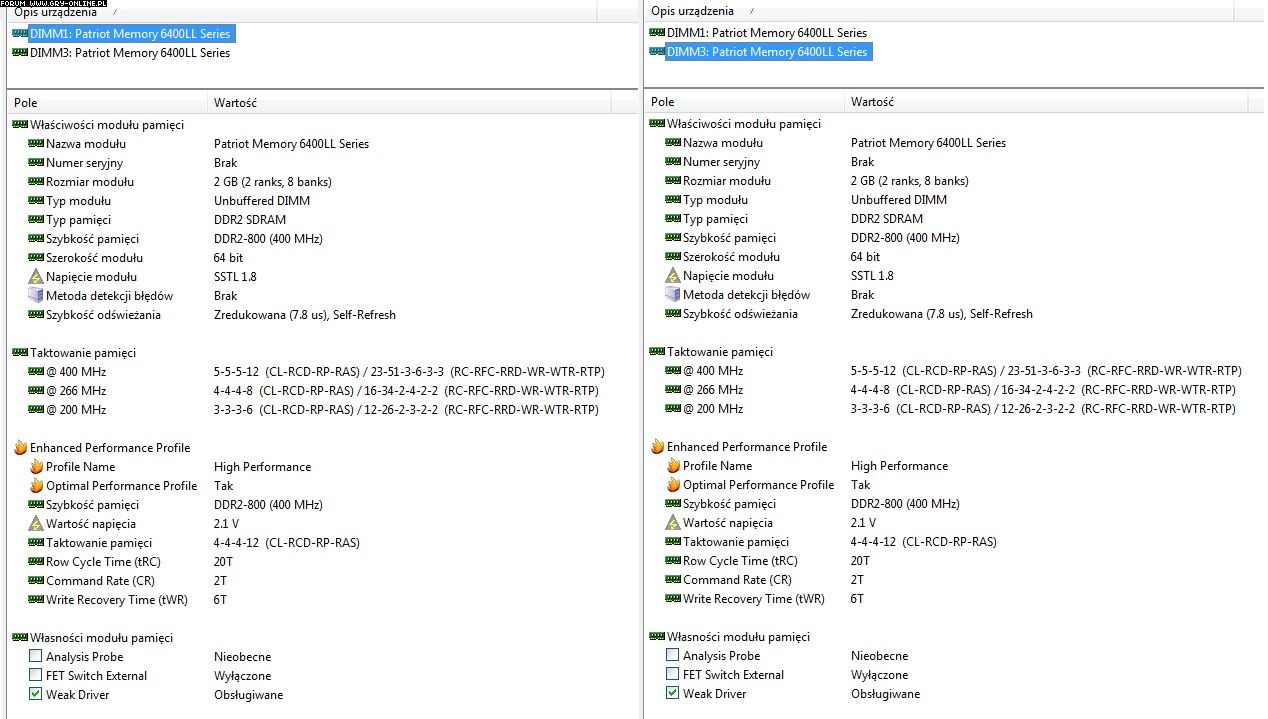Click right pane Metoda detekcji błędów icon

pyautogui.click(x=673, y=294)
